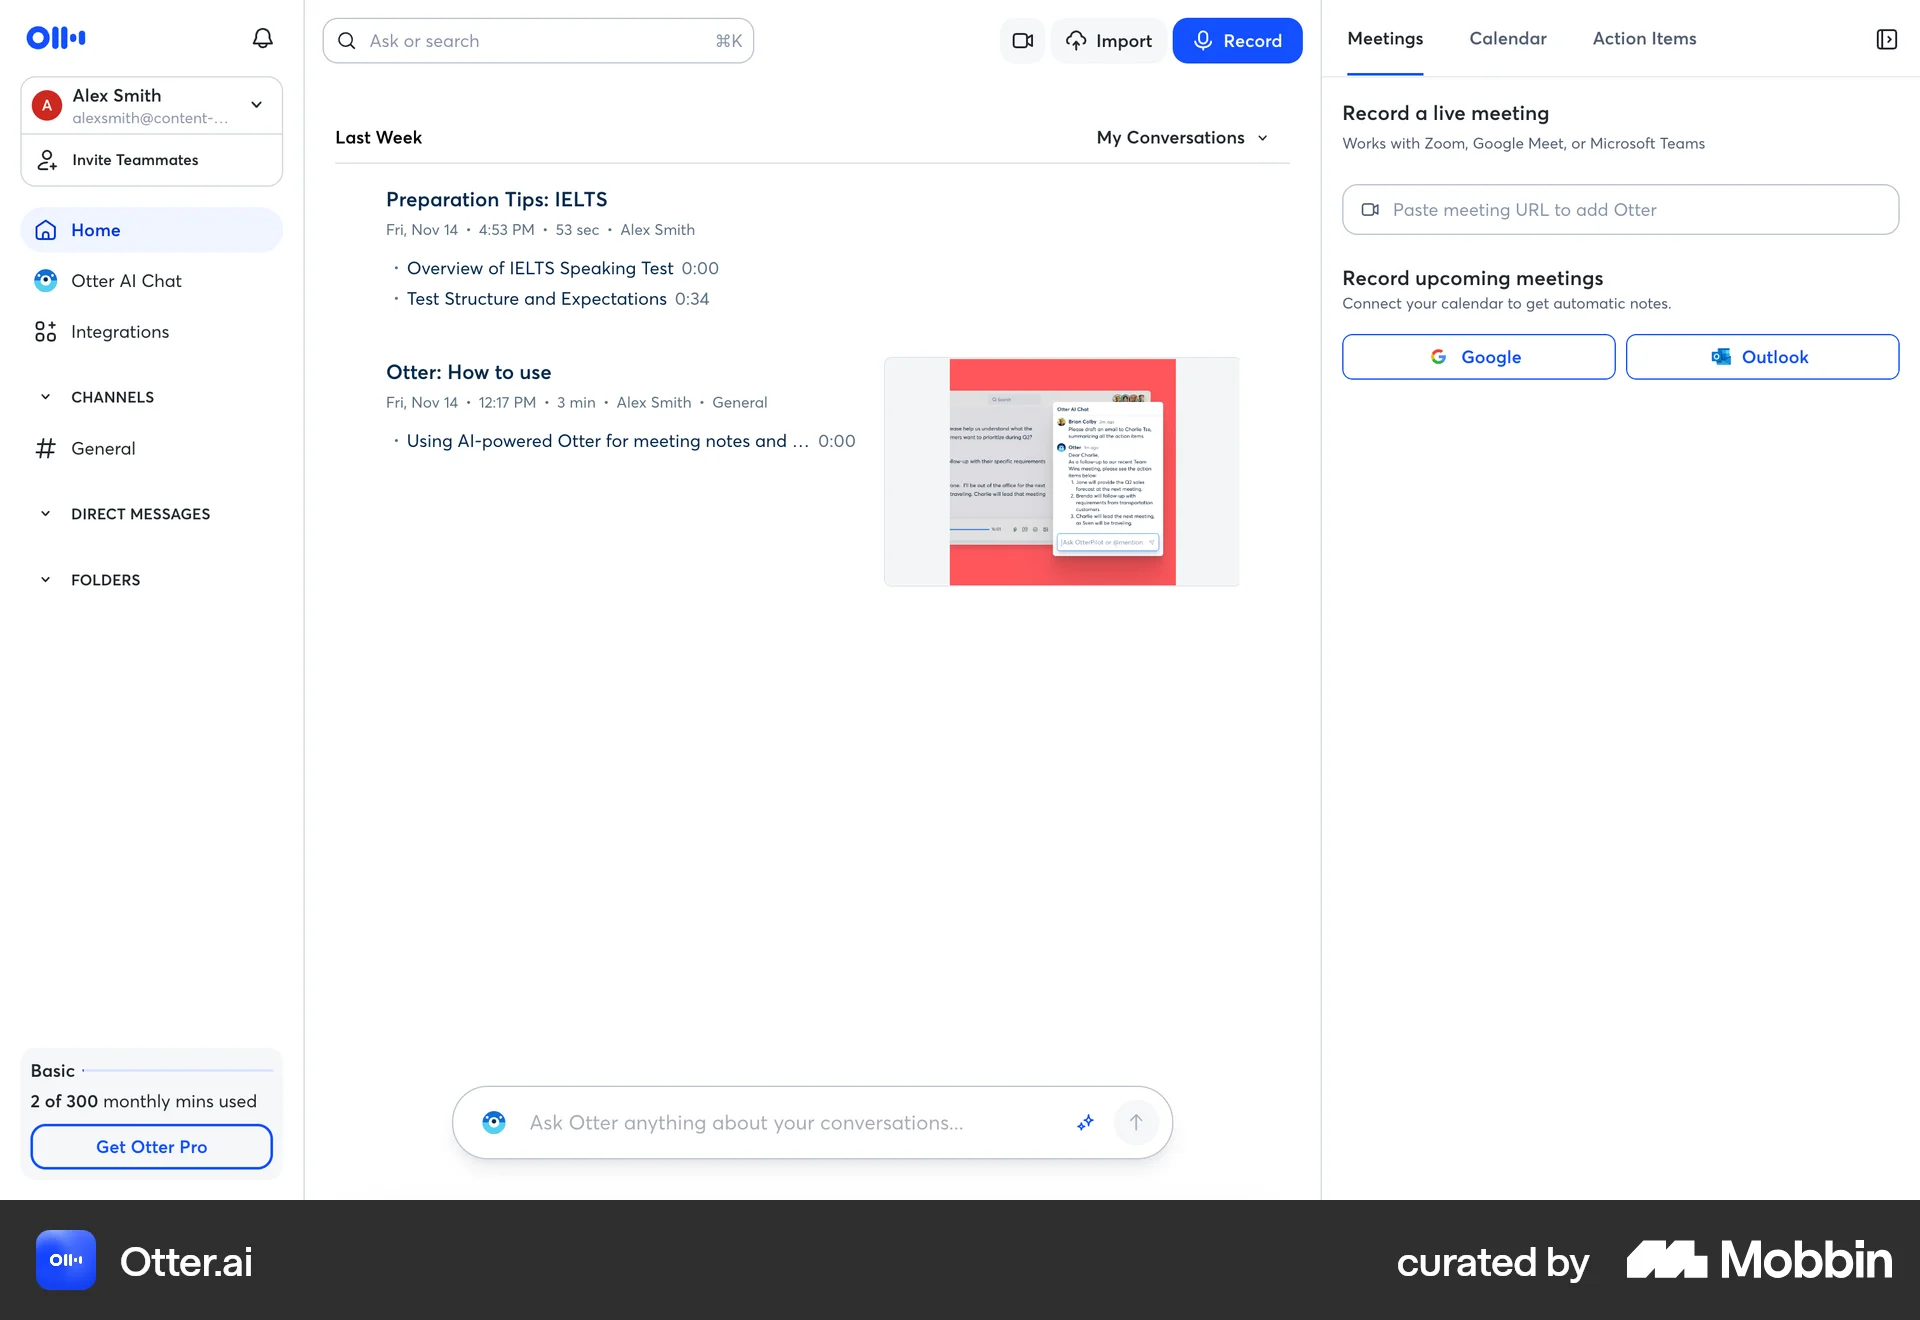Open the My Conversations filter dropdown
The image size is (1920, 1320).
(x=1183, y=138)
